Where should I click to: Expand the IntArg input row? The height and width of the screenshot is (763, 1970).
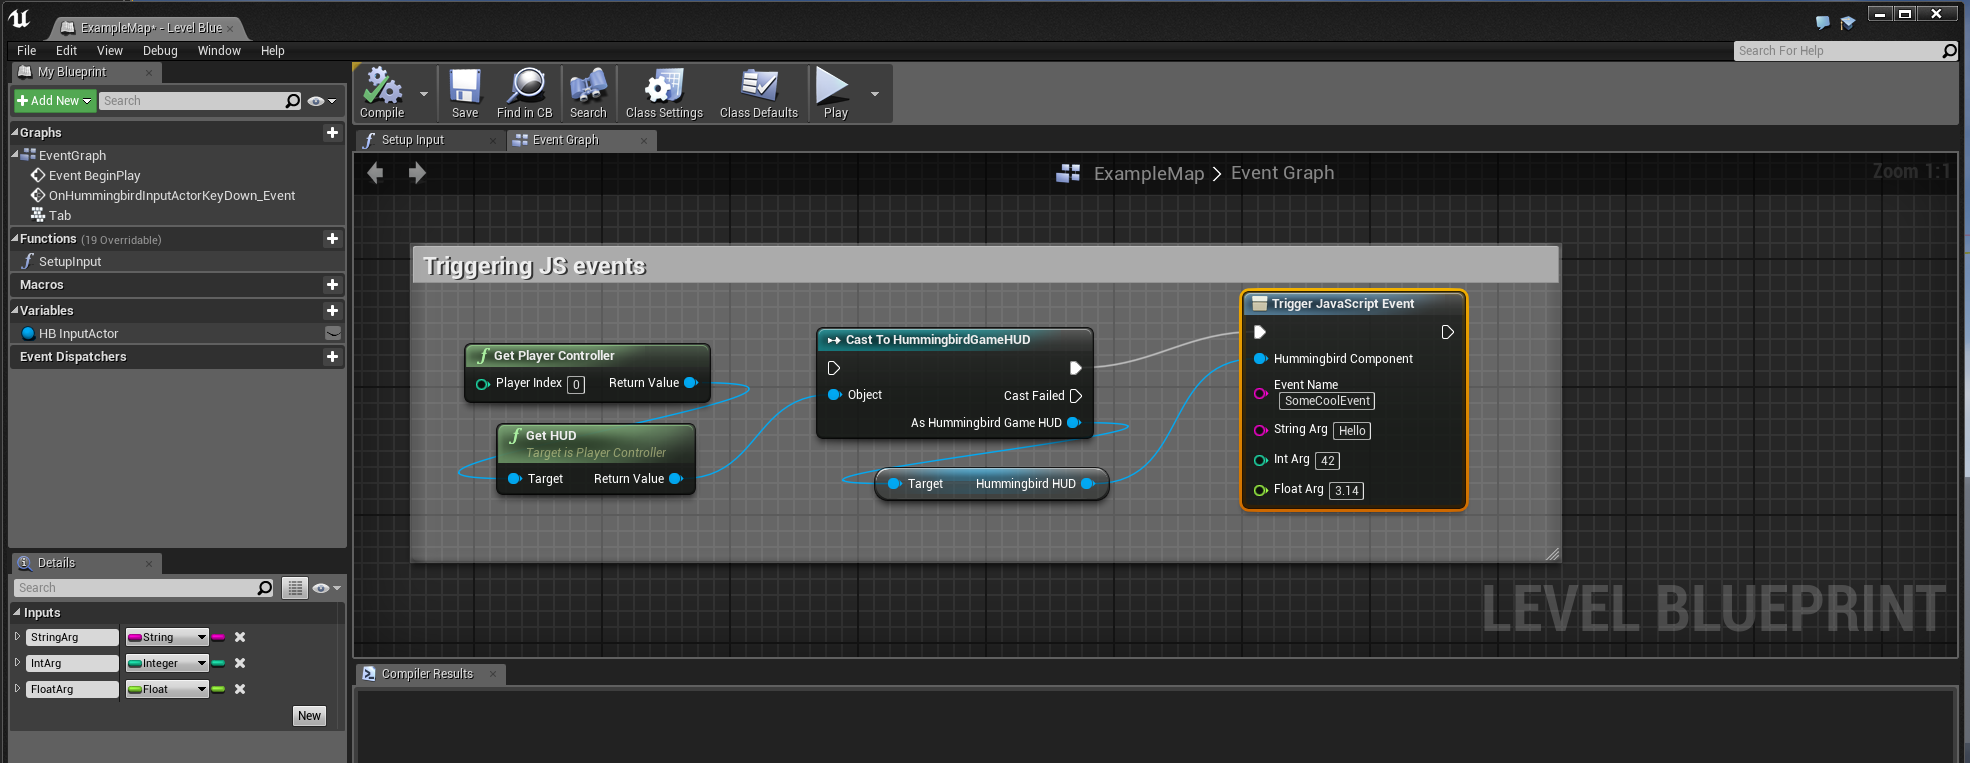click(x=17, y=662)
